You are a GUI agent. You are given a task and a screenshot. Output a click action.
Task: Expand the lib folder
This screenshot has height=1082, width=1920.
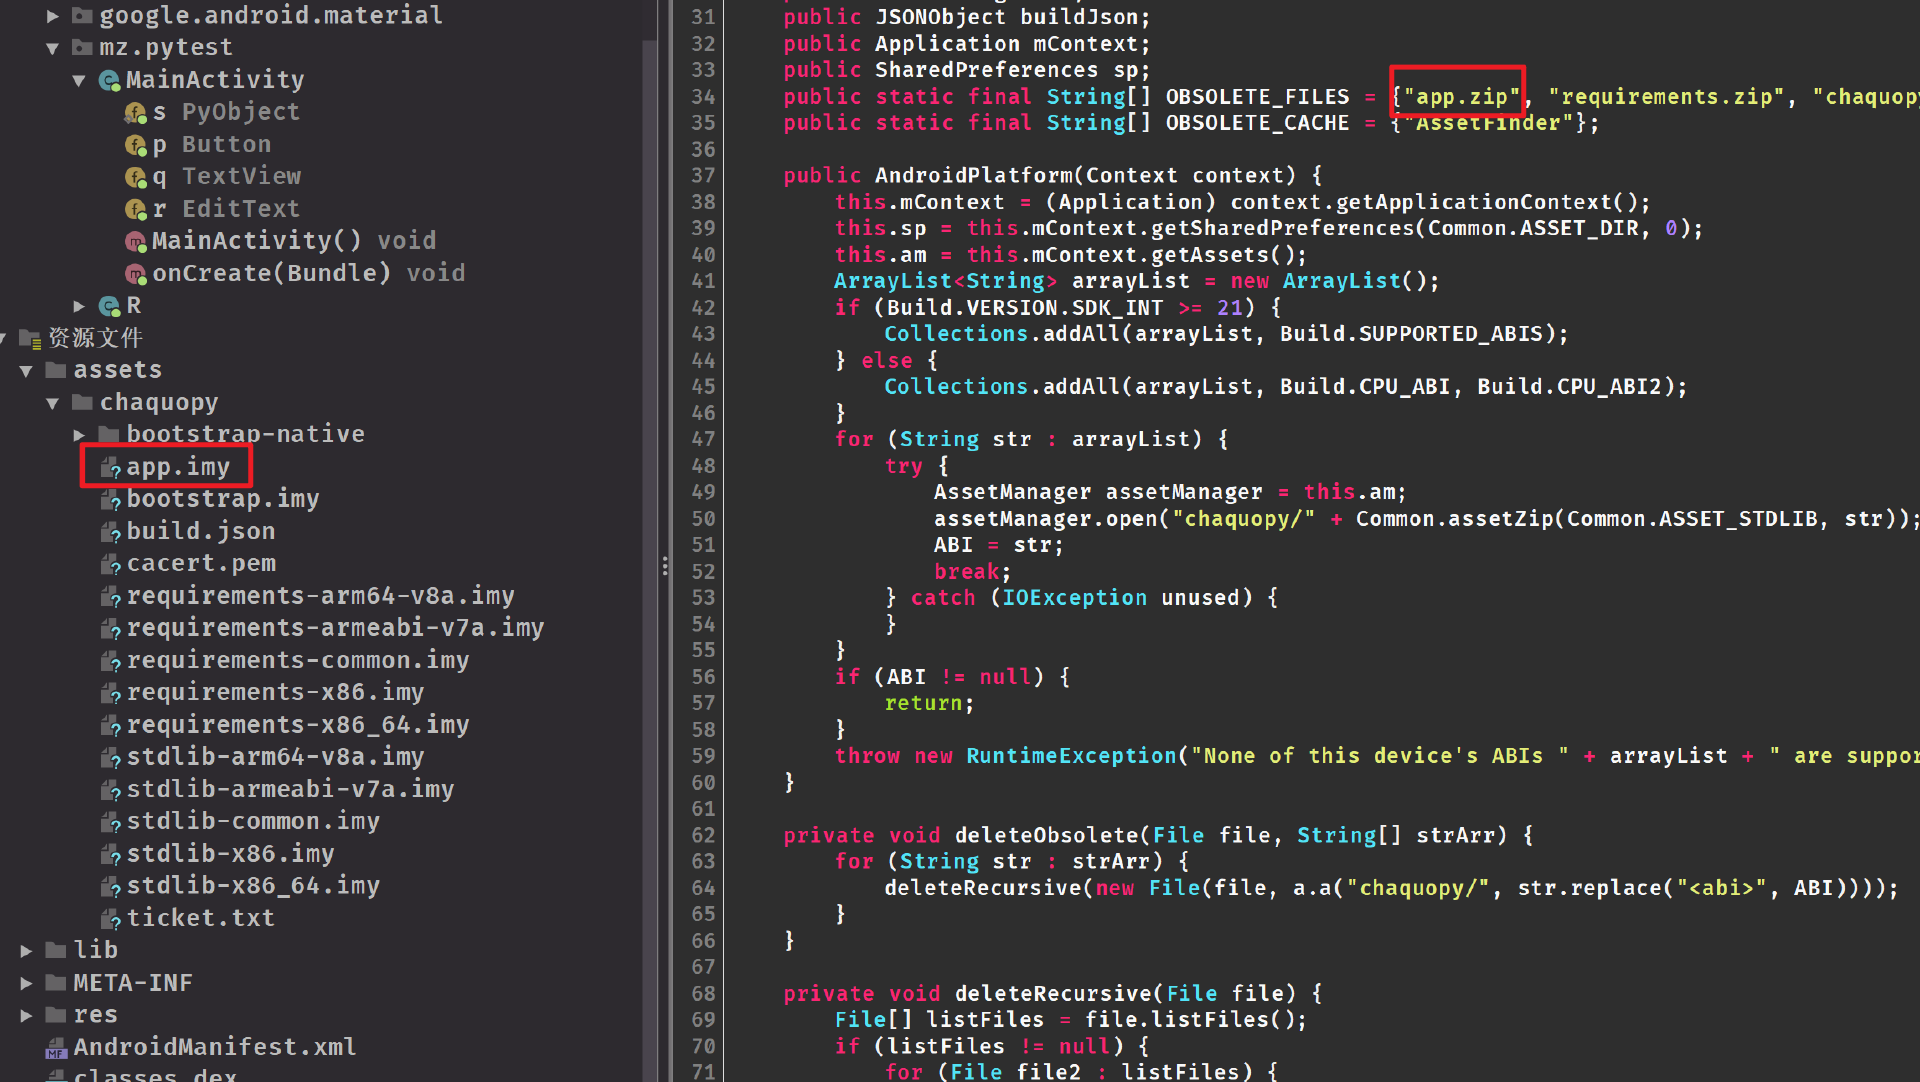point(27,951)
